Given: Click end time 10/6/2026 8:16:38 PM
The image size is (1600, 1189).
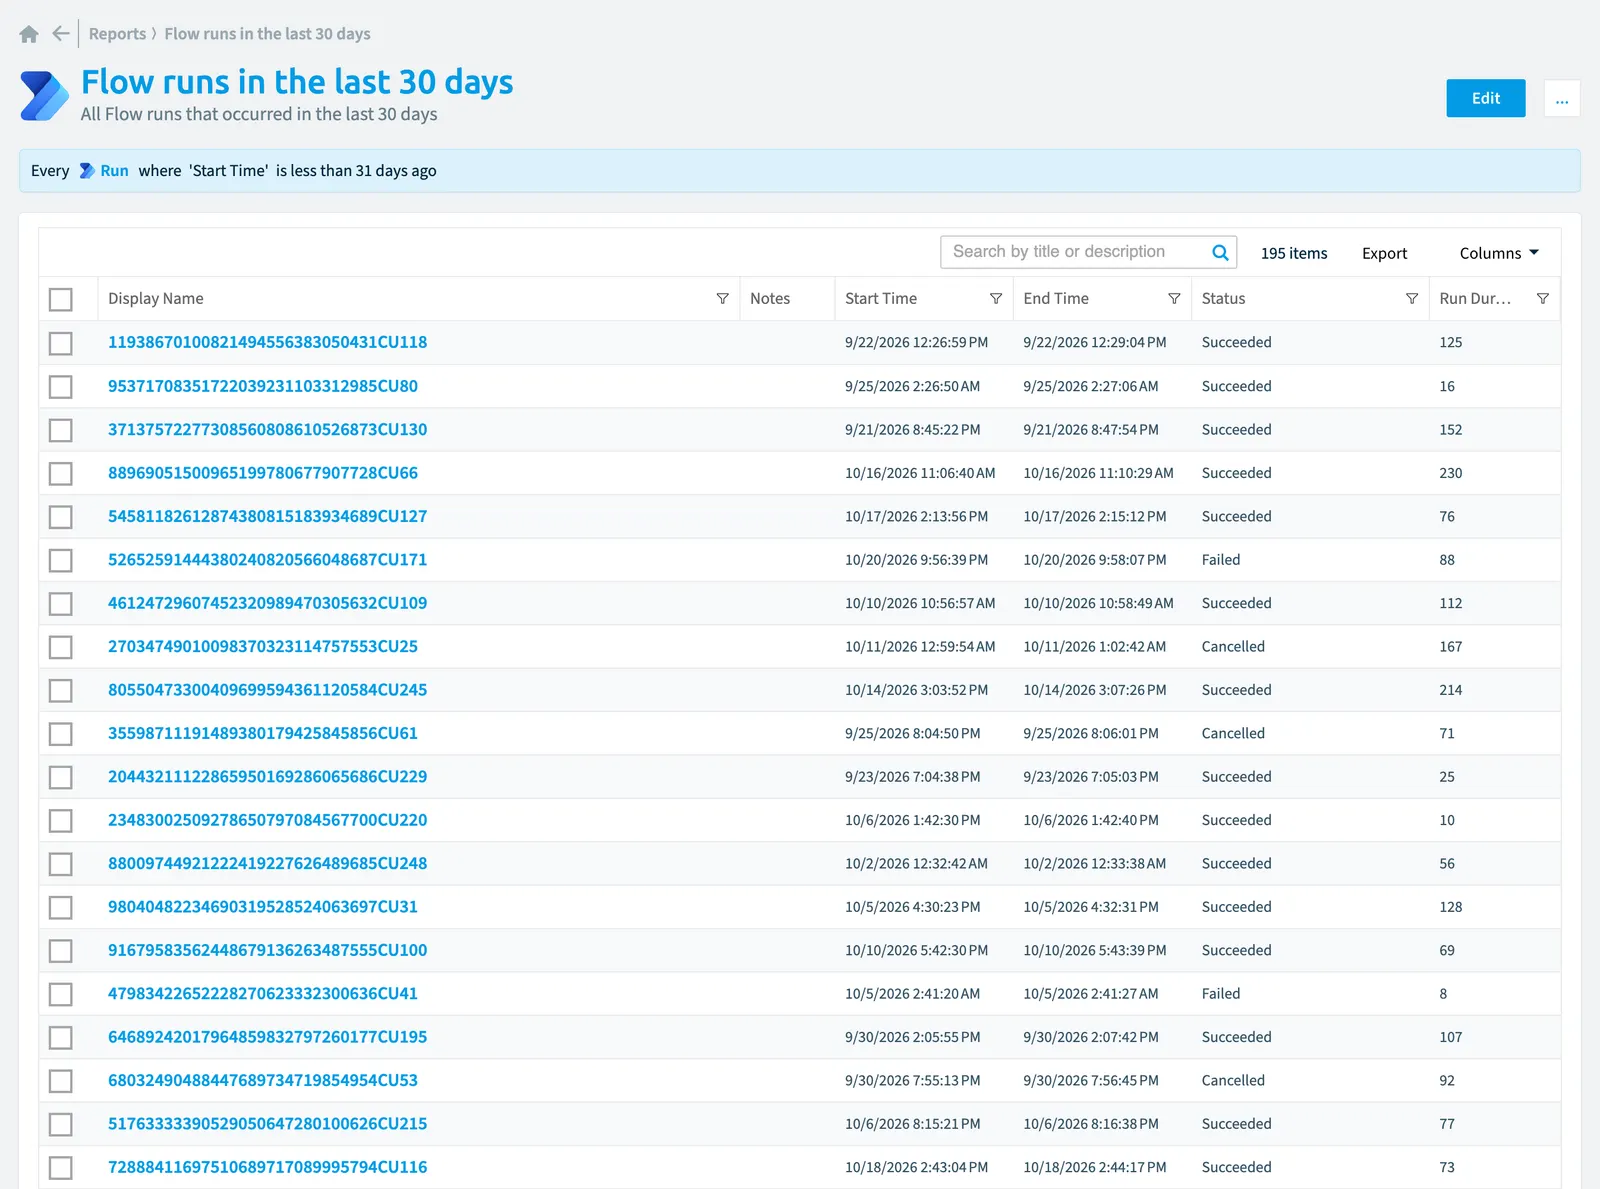Looking at the screenshot, I should (x=1091, y=1124).
